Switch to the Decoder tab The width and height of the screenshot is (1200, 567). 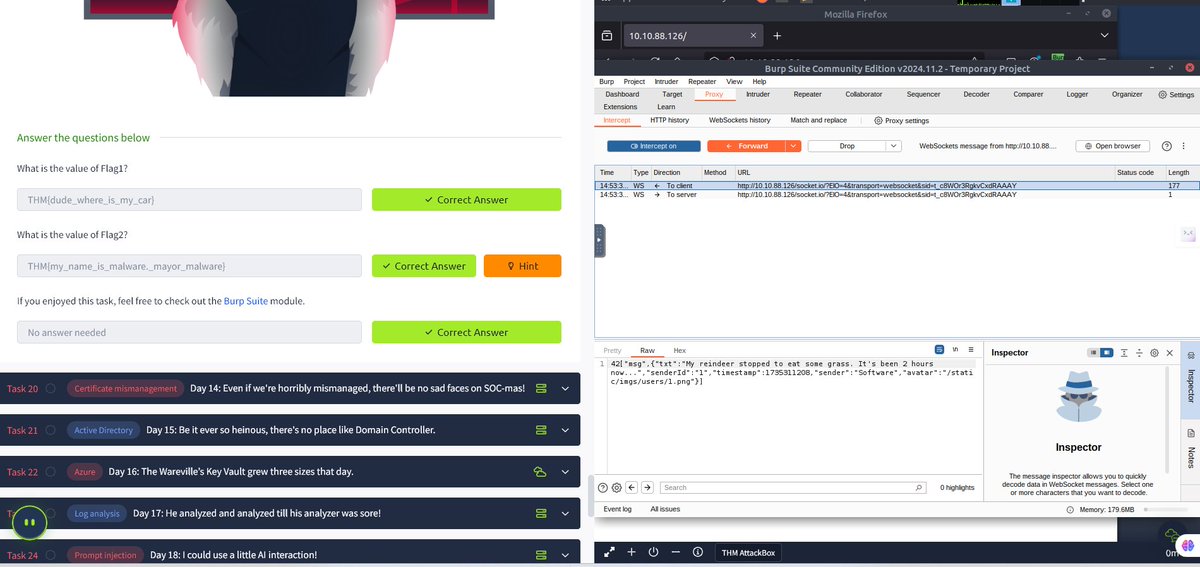click(976, 94)
